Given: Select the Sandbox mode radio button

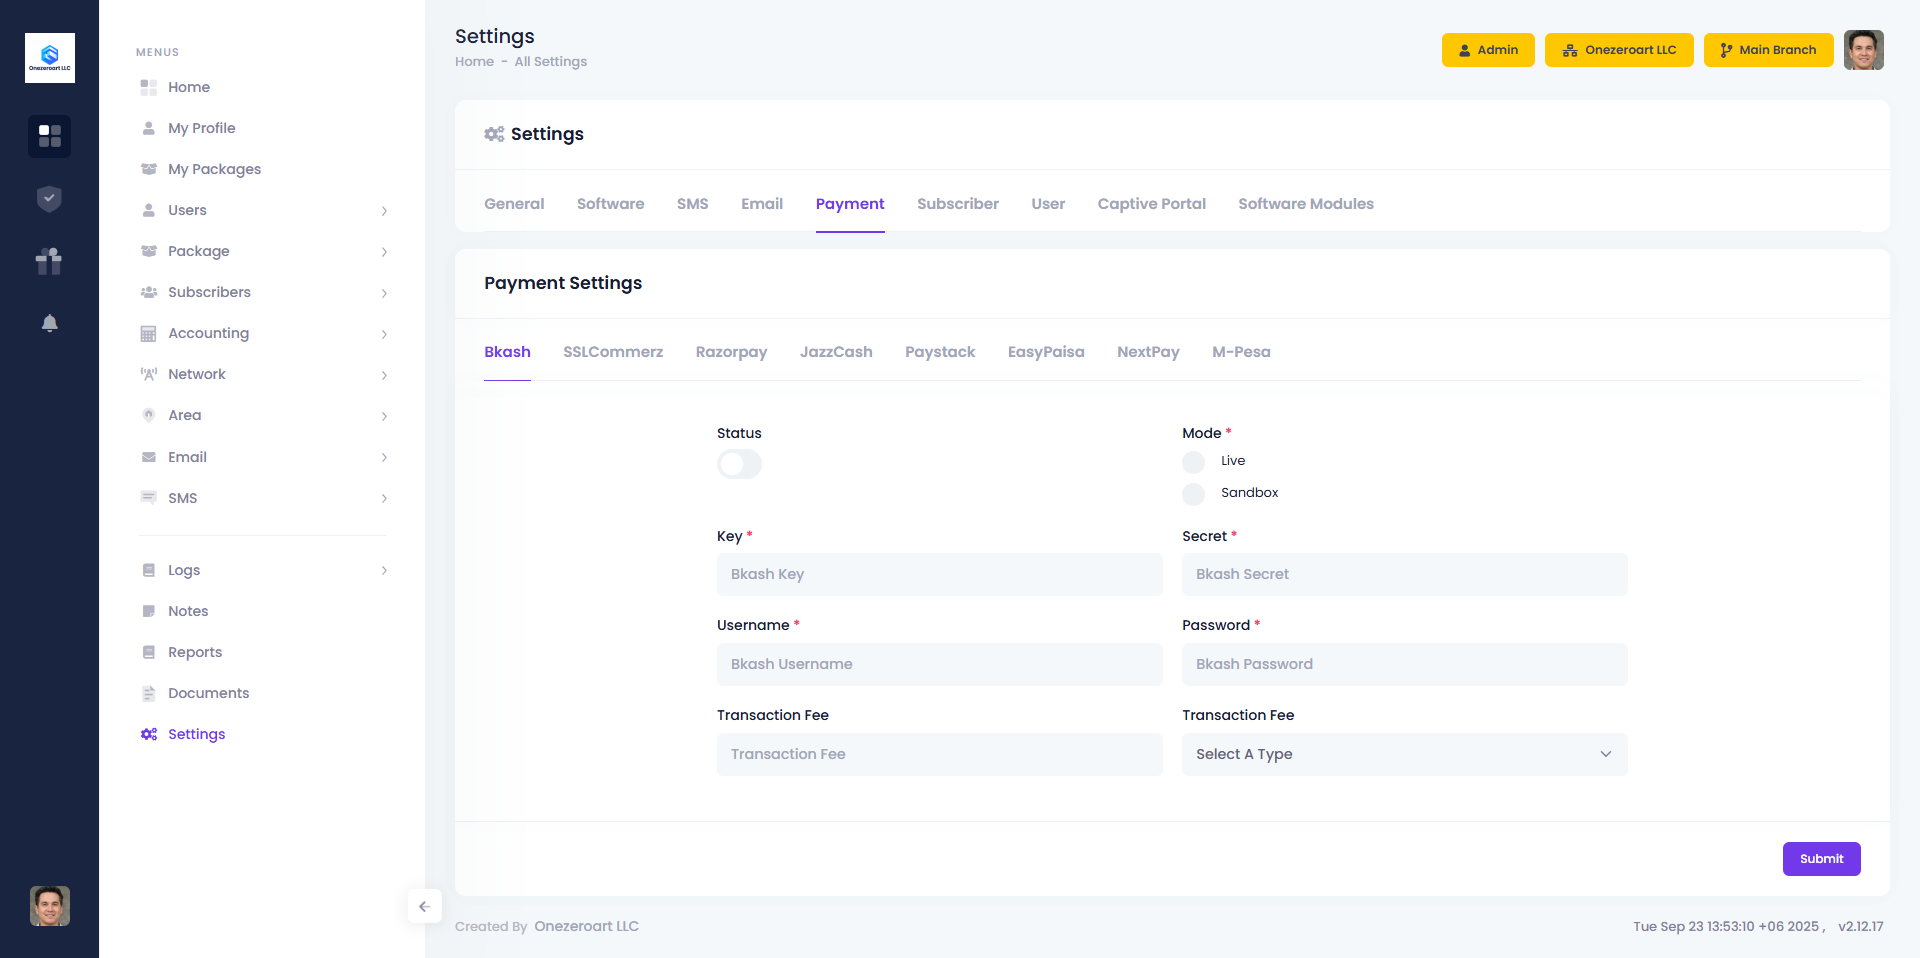Looking at the screenshot, I should coord(1193,494).
